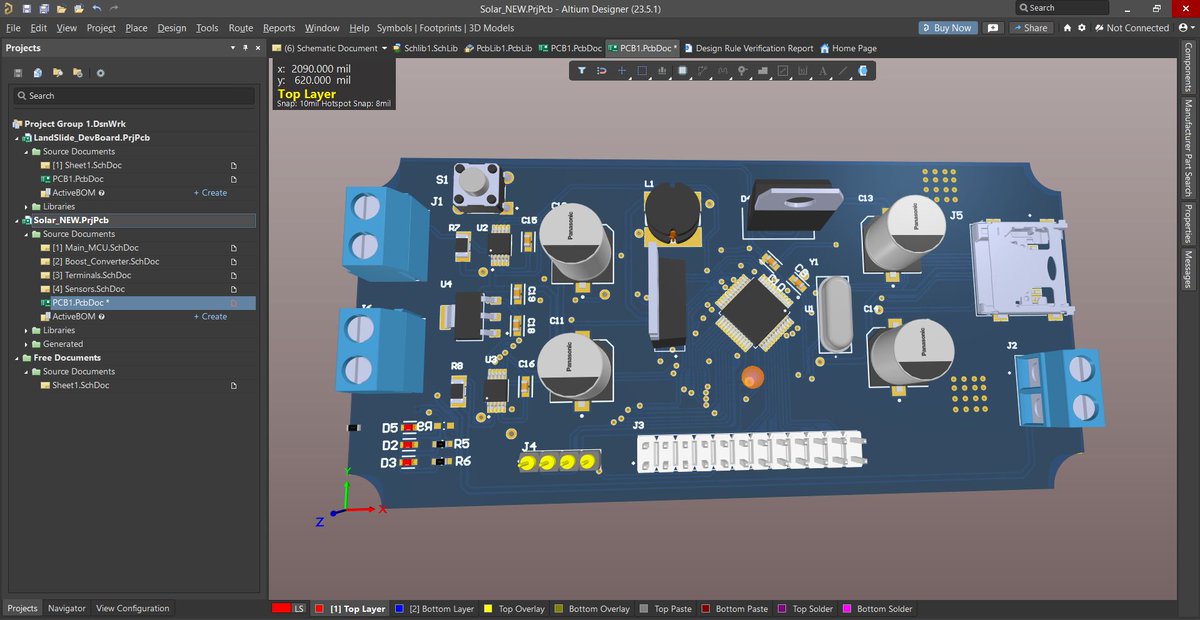Open the Route menu
The width and height of the screenshot is (1200, 620).
pos(241,28)
